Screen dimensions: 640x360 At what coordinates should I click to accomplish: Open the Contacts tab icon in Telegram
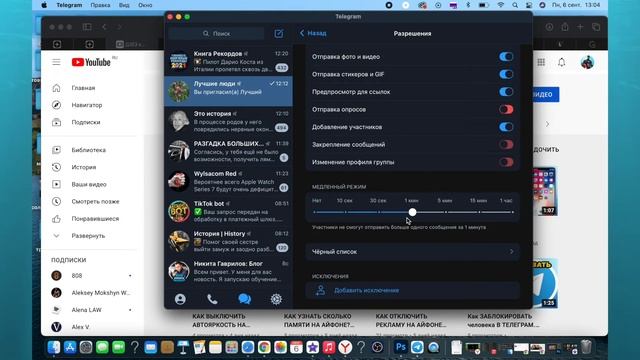[x=180, y=299]
